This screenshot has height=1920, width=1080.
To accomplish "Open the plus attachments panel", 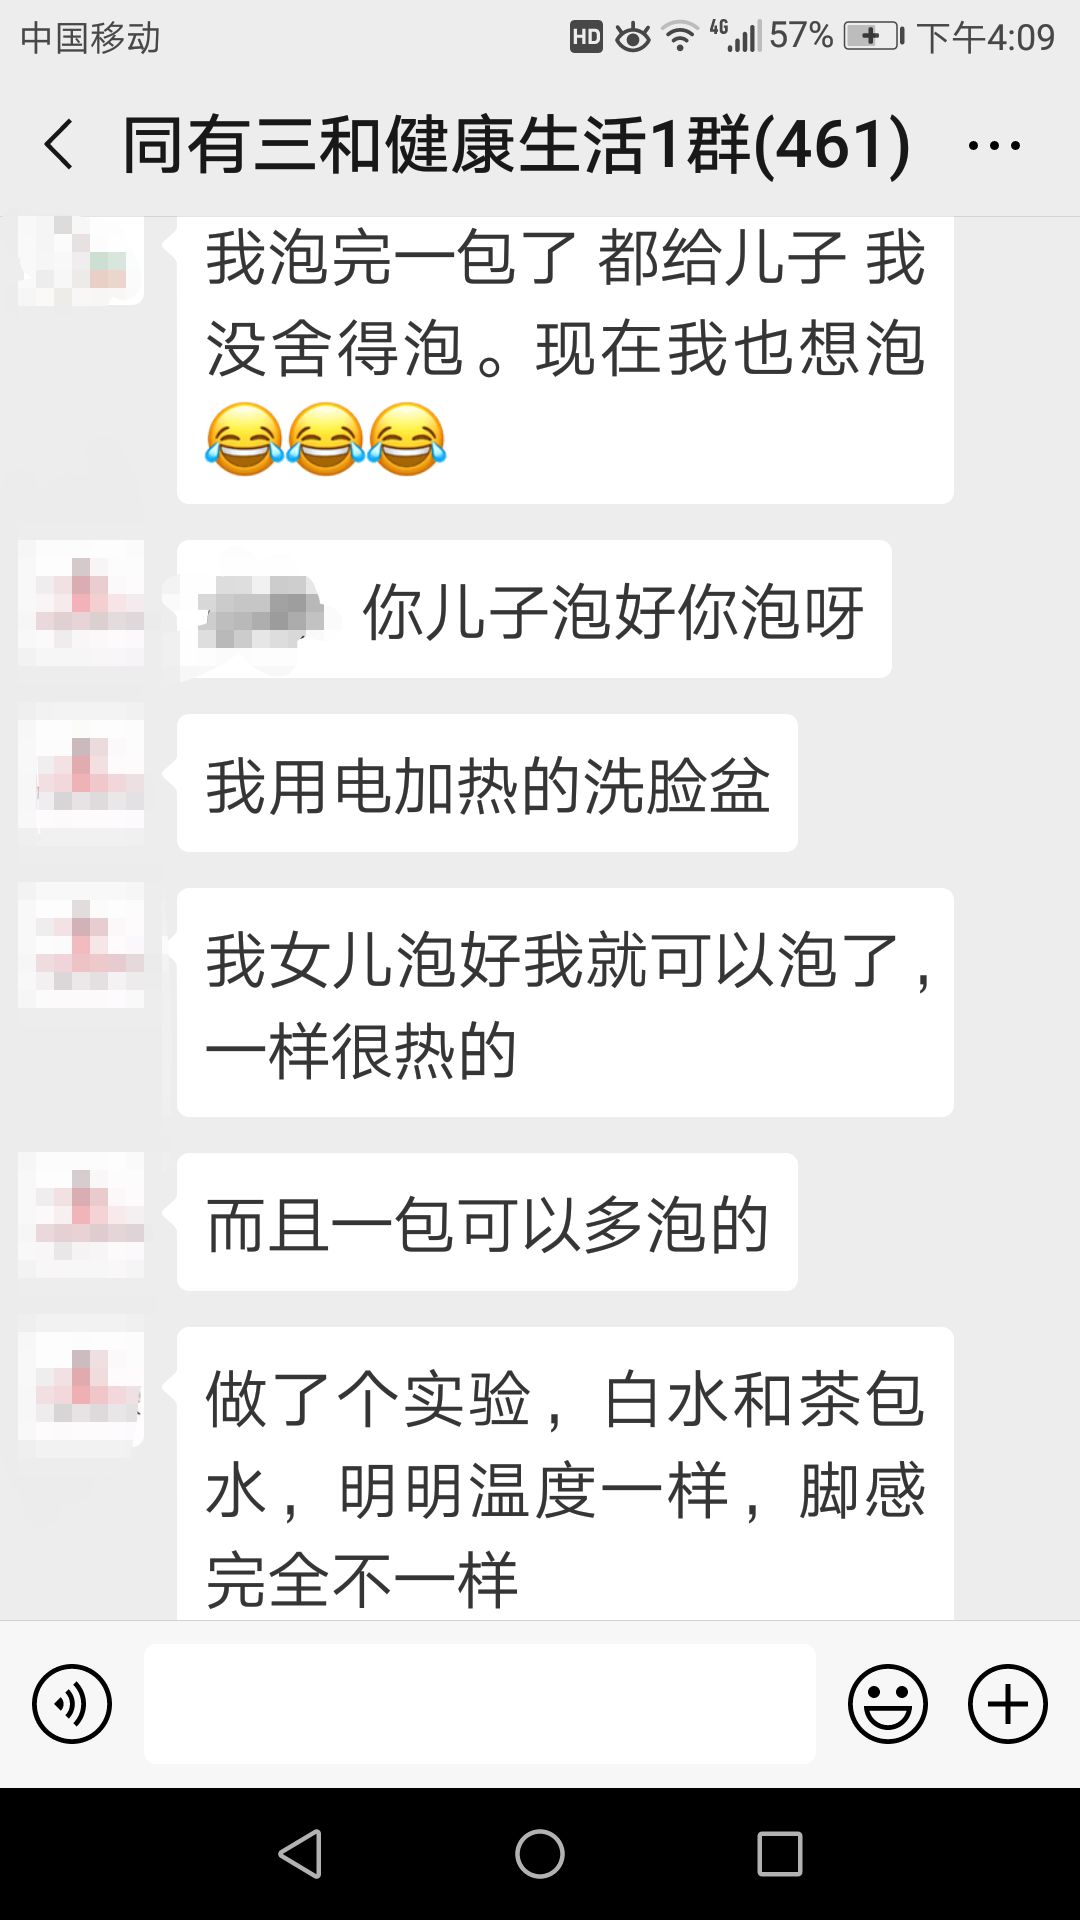I will coord(1008,1703).
